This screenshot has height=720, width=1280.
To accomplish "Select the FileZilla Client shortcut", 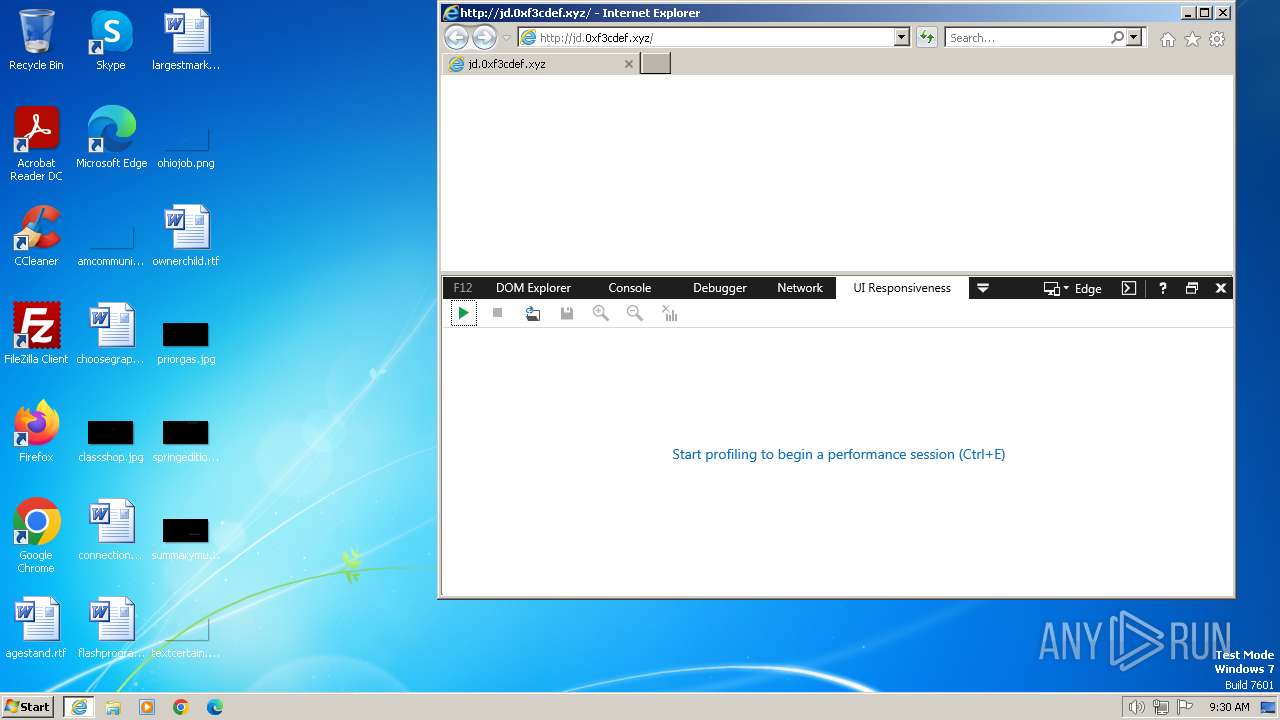I will pos(36,334).
